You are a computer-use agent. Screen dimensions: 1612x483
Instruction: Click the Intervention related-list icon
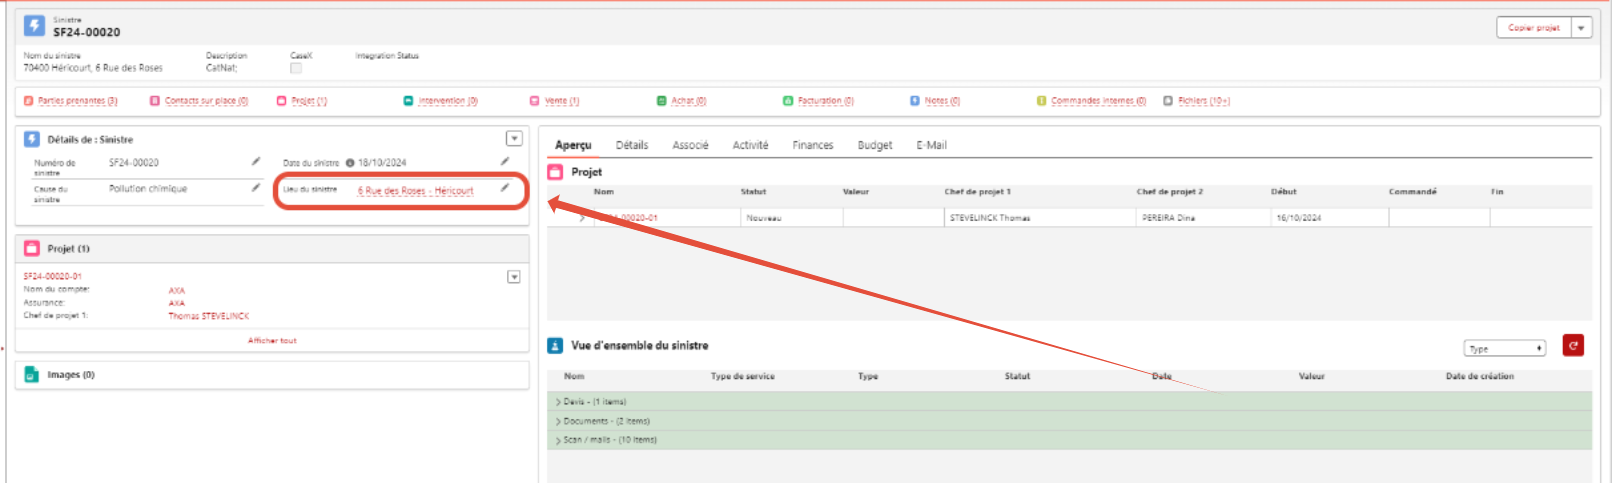tap(408, 101)
